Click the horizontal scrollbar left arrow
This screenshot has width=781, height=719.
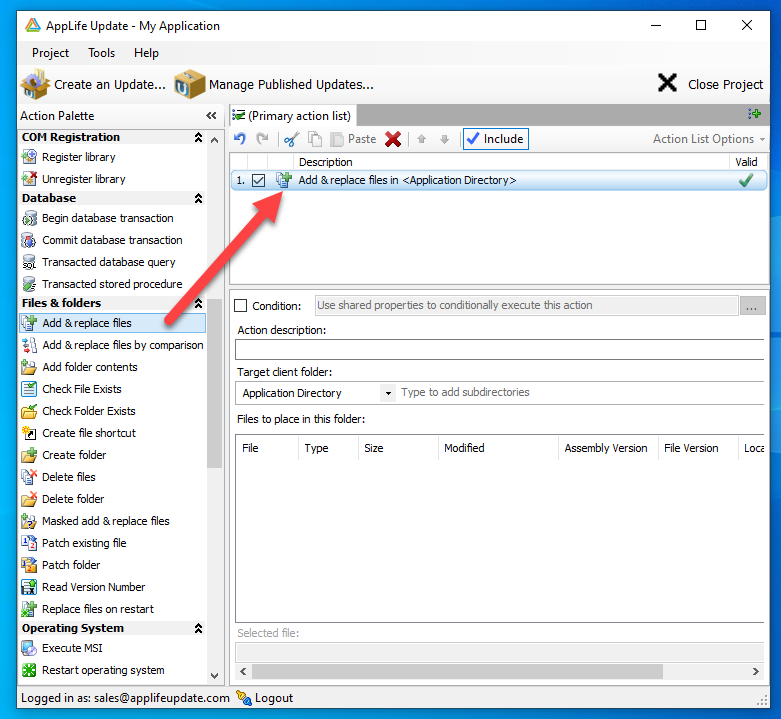click(243, 671)
